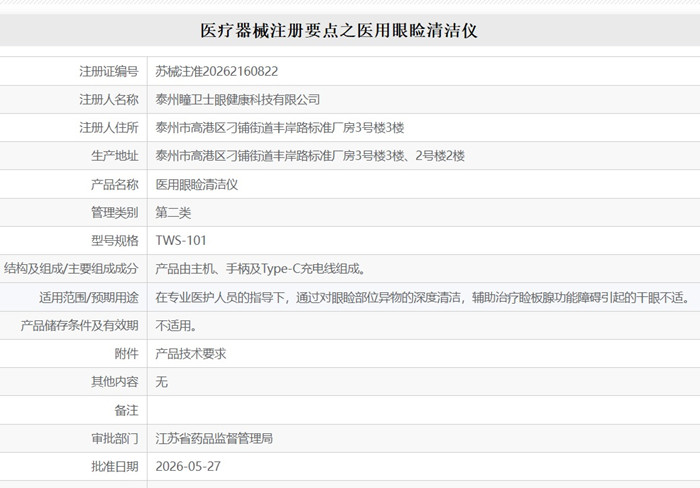Click production address ending 2号楼2楼
This screenshot has height=488, width=700.
pyautogui.click(x=310, y=156)
